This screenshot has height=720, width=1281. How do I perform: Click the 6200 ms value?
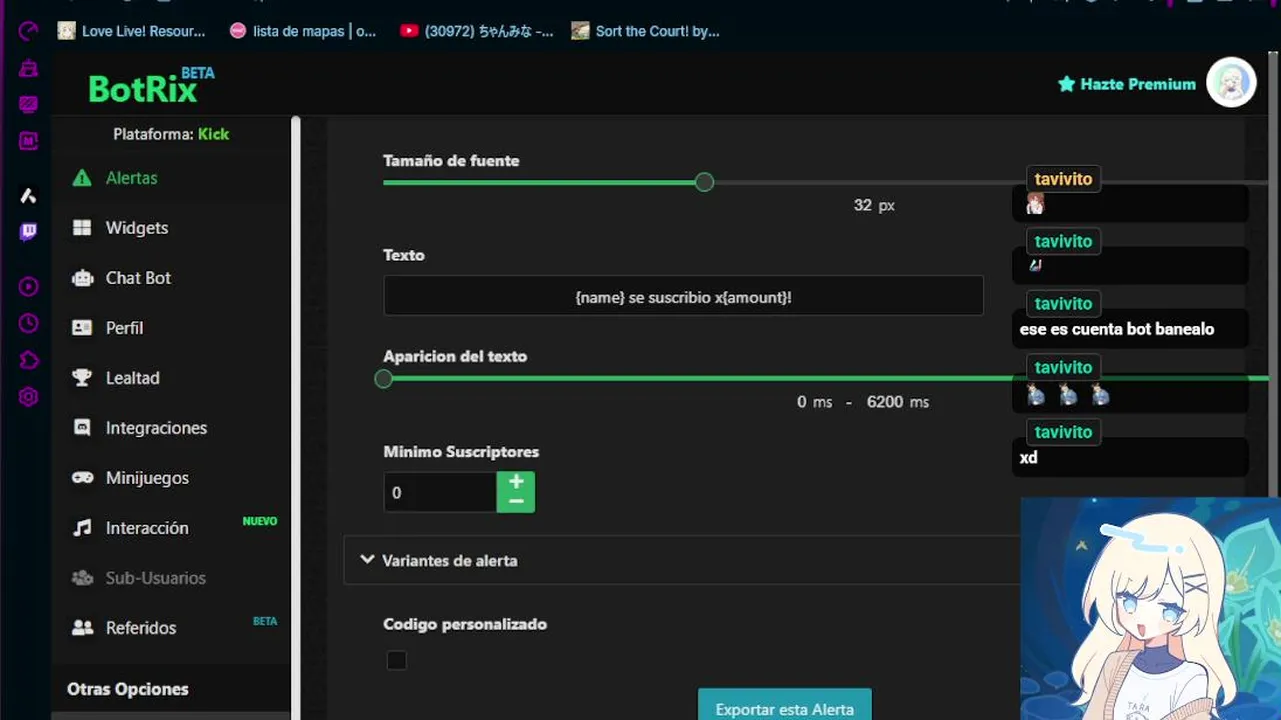coord(897,402)
